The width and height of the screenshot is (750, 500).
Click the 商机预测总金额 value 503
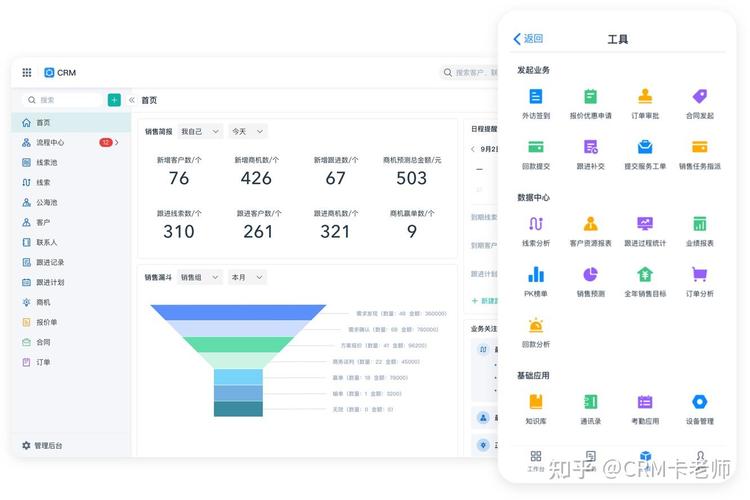click(x=411, y=178)
